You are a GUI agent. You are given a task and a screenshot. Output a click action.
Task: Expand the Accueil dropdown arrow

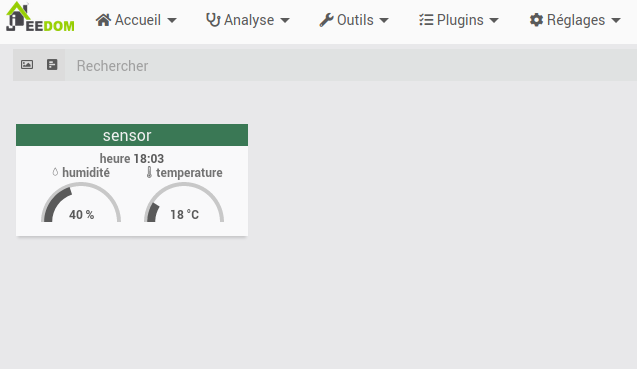point(172,20)
